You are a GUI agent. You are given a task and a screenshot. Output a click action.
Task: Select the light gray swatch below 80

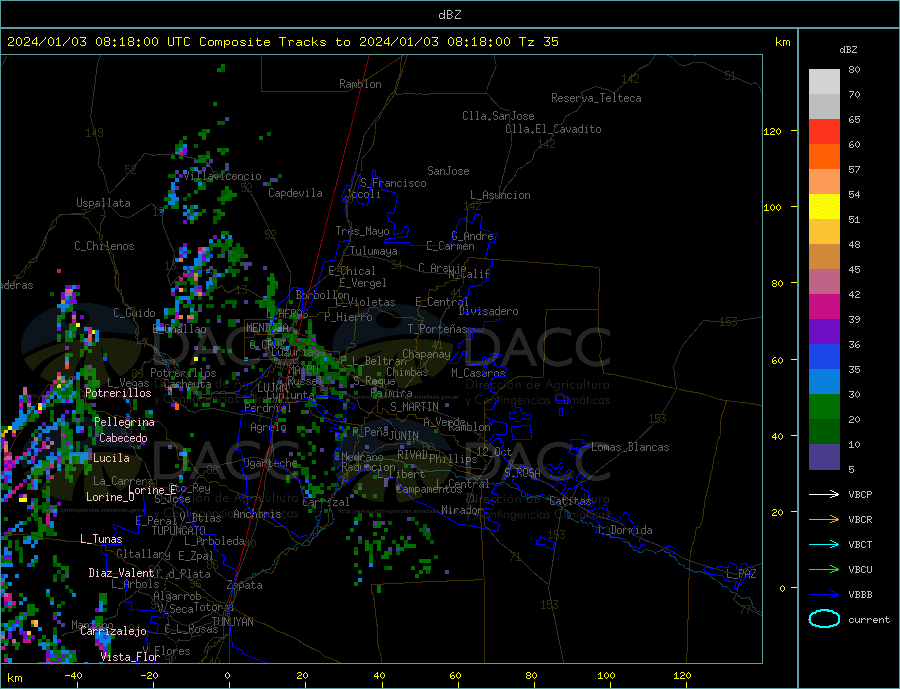(x=824, y=82)
